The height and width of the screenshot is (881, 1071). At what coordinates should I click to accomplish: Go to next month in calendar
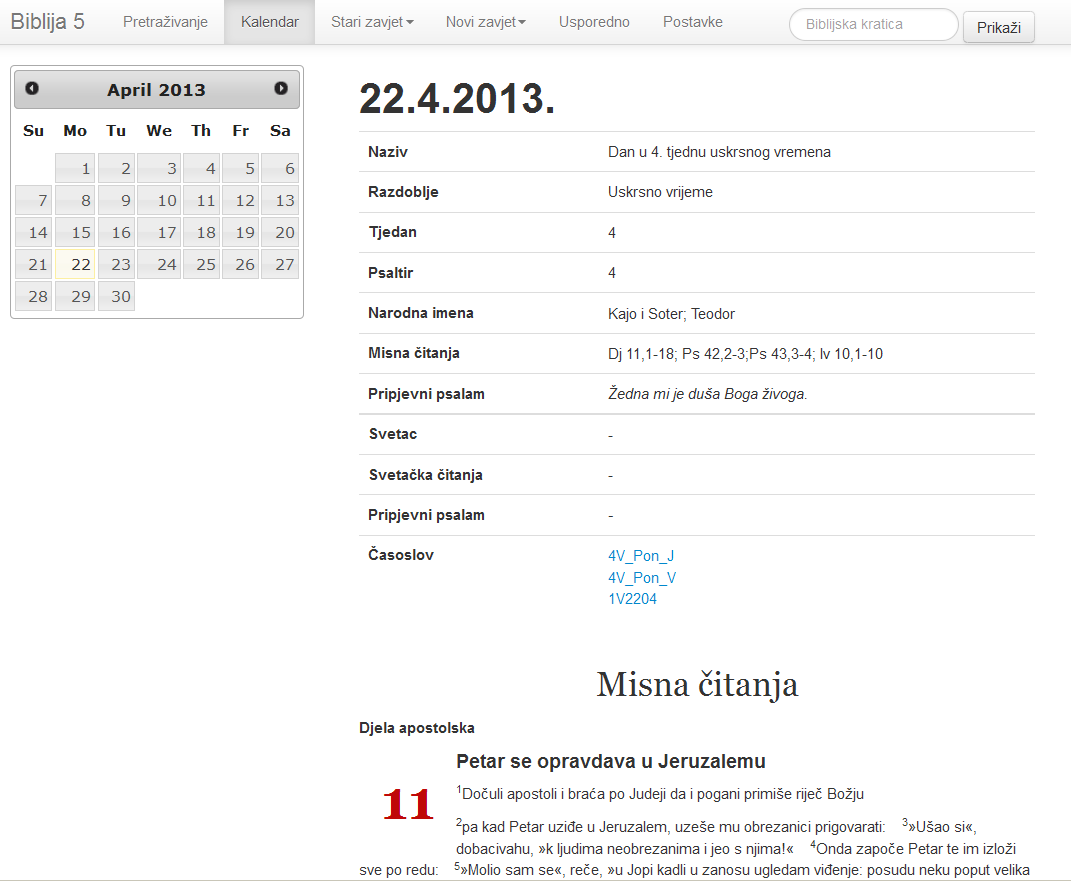[x=281, y=89]
